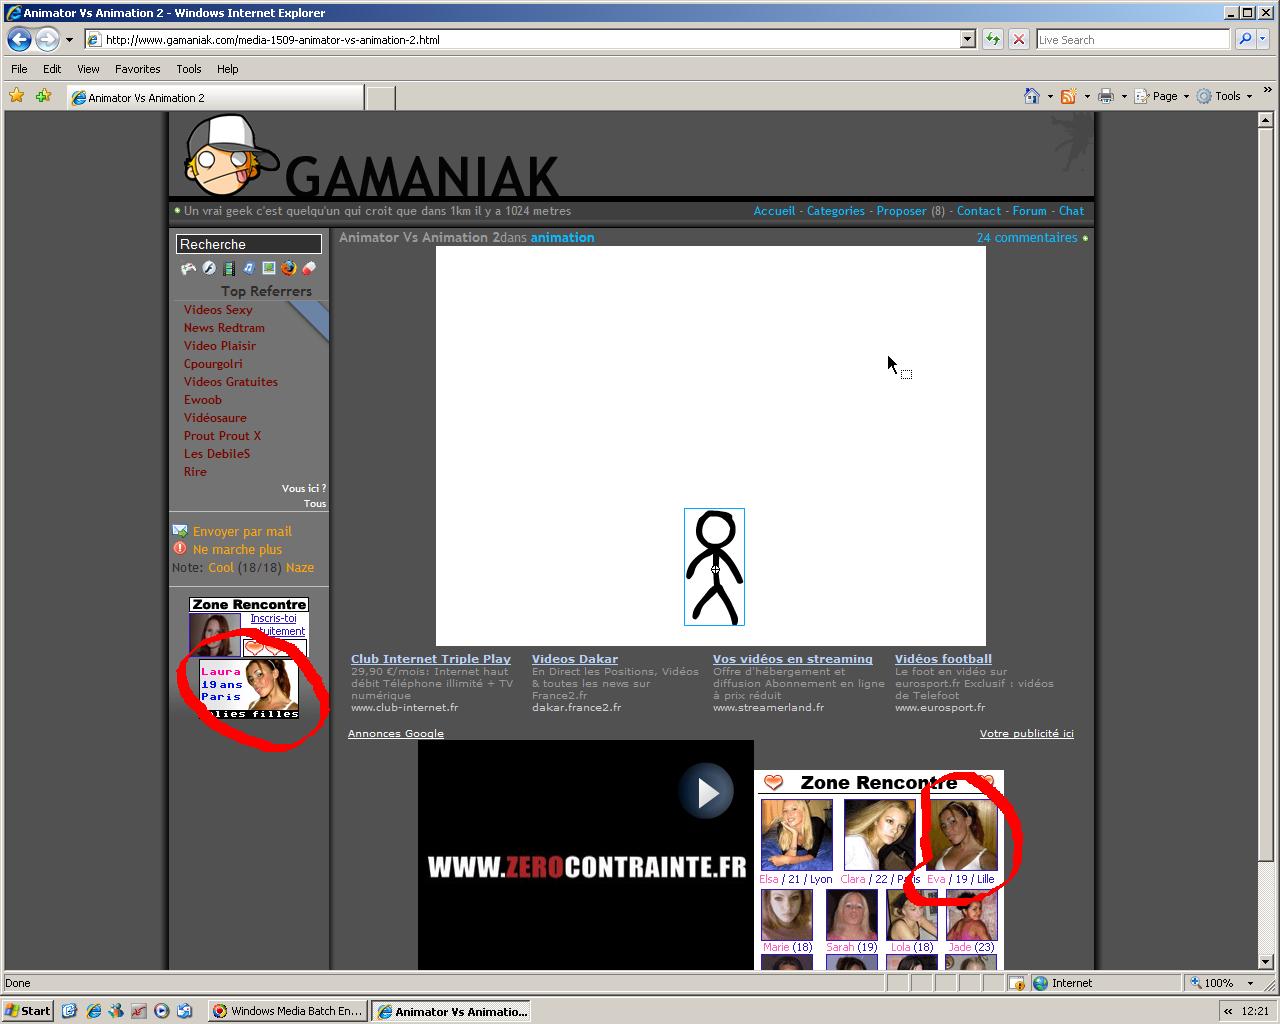Click in the Recherche search field
1280x1024 pixels.
(249, 244)
